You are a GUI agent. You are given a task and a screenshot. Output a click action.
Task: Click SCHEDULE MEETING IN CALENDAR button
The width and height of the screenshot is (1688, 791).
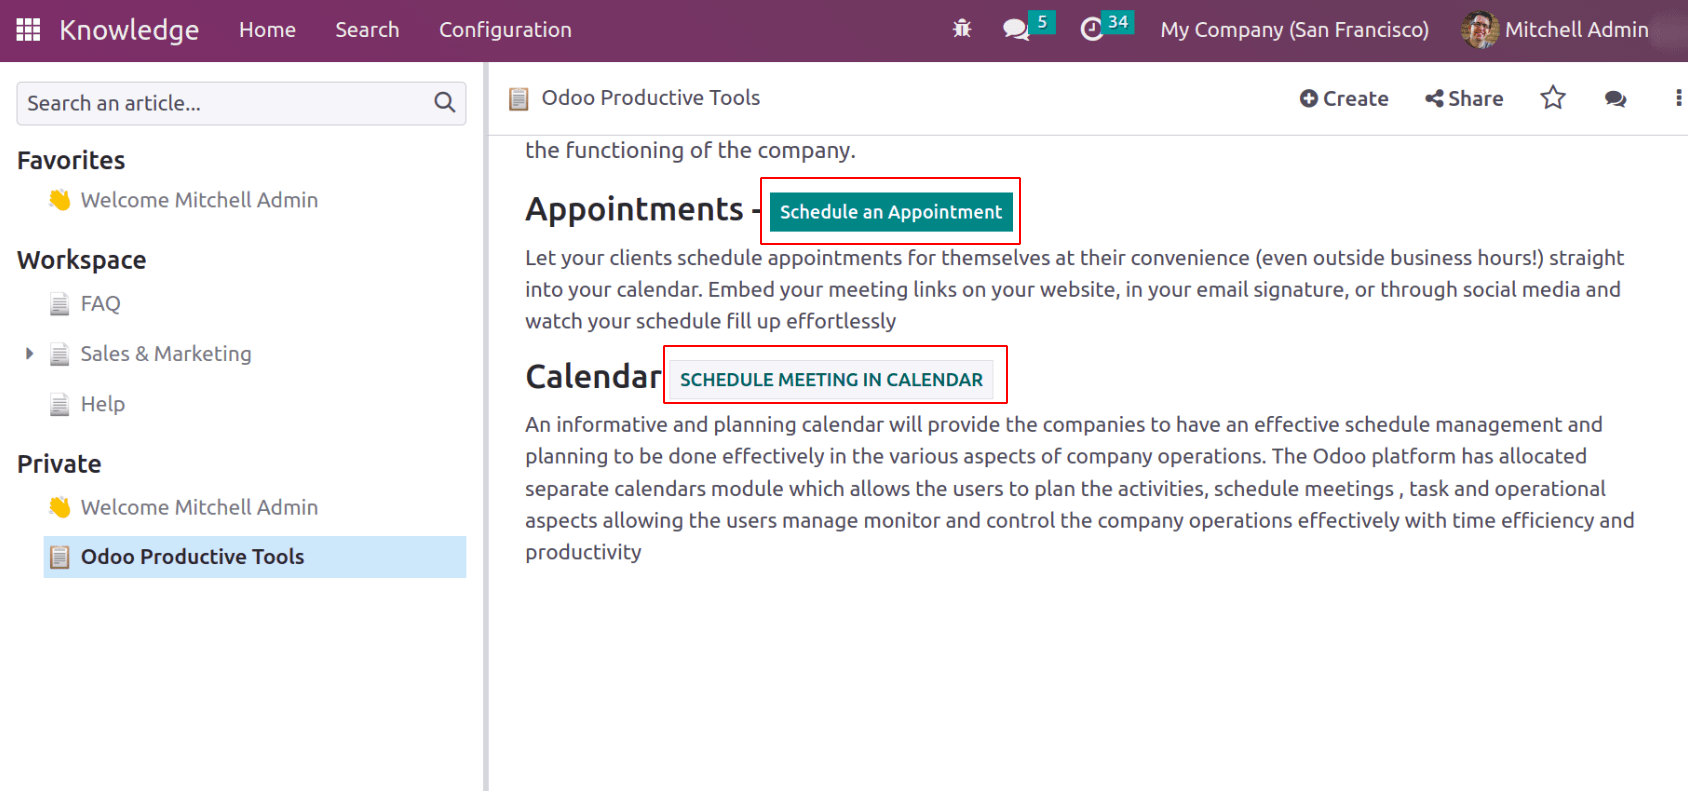click(x=831, y=380)
